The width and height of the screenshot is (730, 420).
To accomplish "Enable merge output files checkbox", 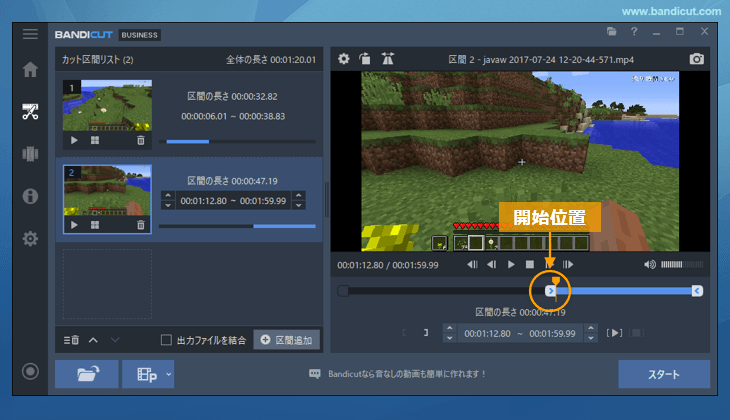I will 166,340.
